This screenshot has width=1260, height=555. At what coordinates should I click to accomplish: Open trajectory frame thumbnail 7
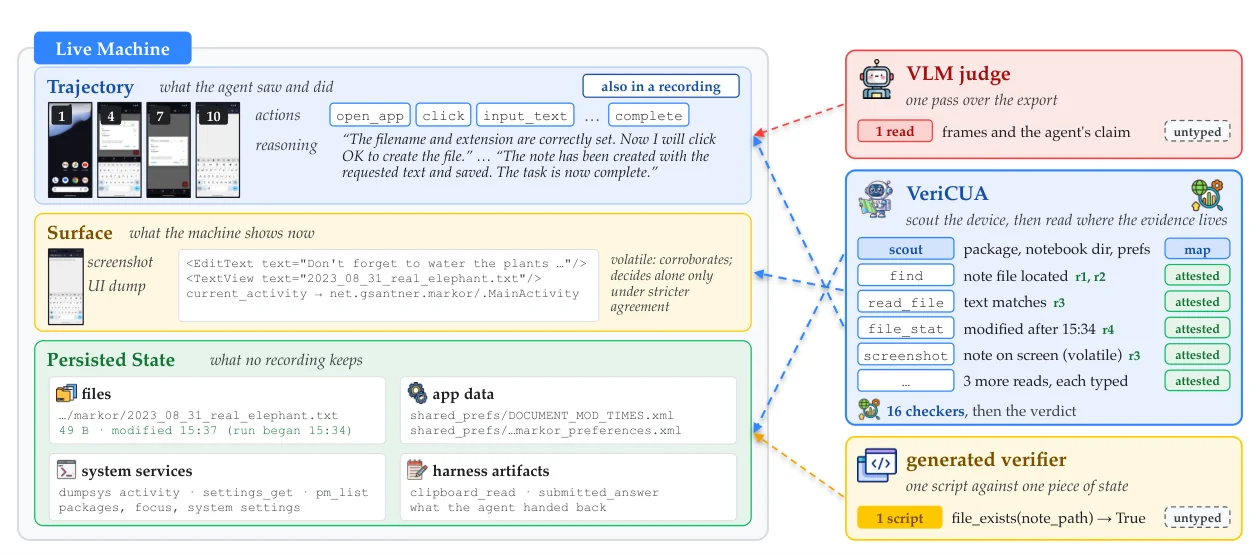167,149
